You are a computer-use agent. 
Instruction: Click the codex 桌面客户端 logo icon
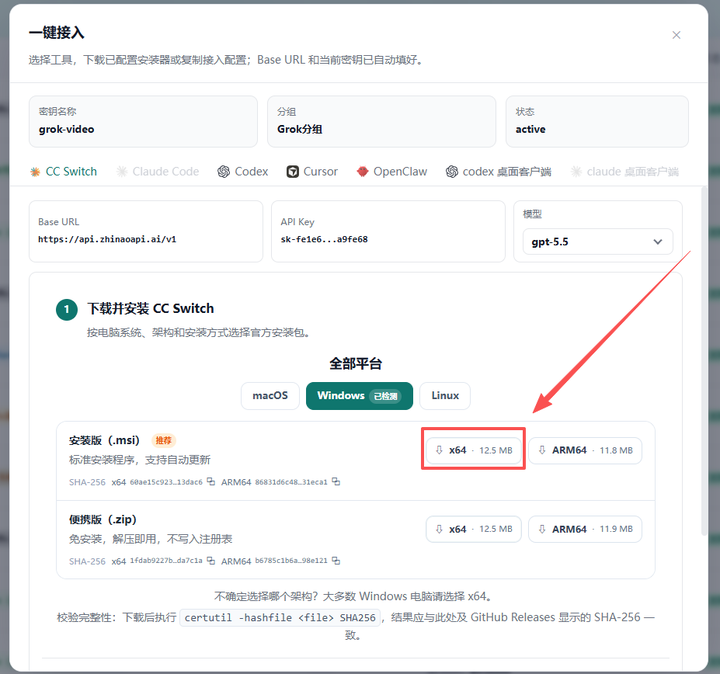[x=452, y=172]
